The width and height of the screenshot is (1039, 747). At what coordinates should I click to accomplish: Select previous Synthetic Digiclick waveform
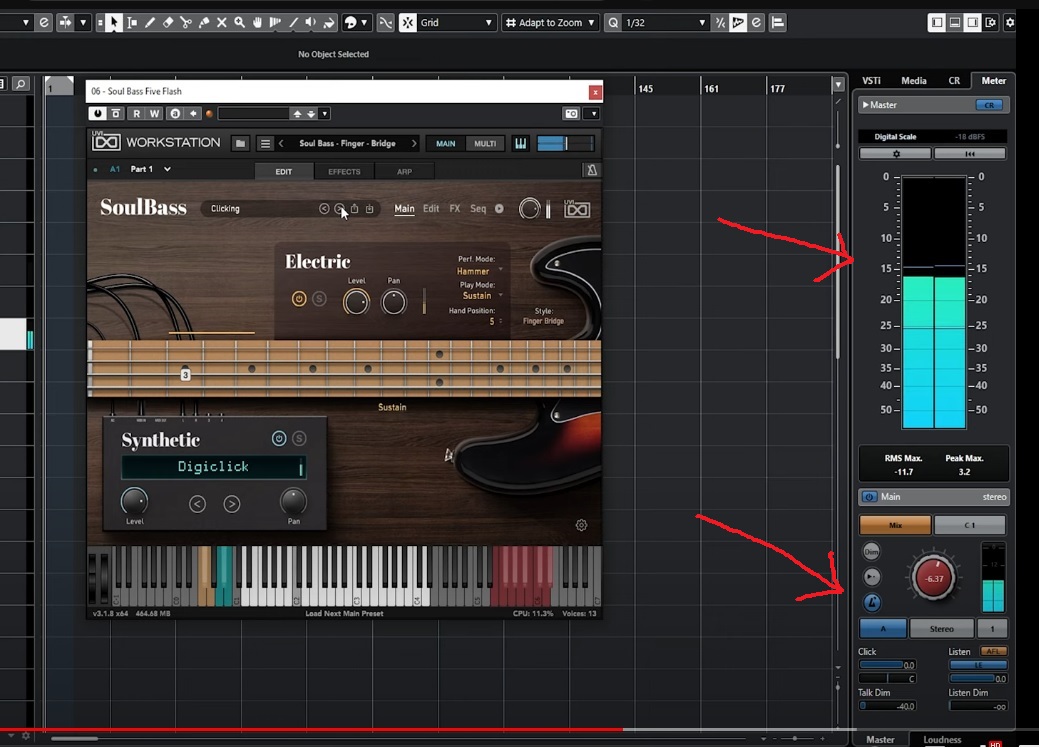tap(197, 504)
